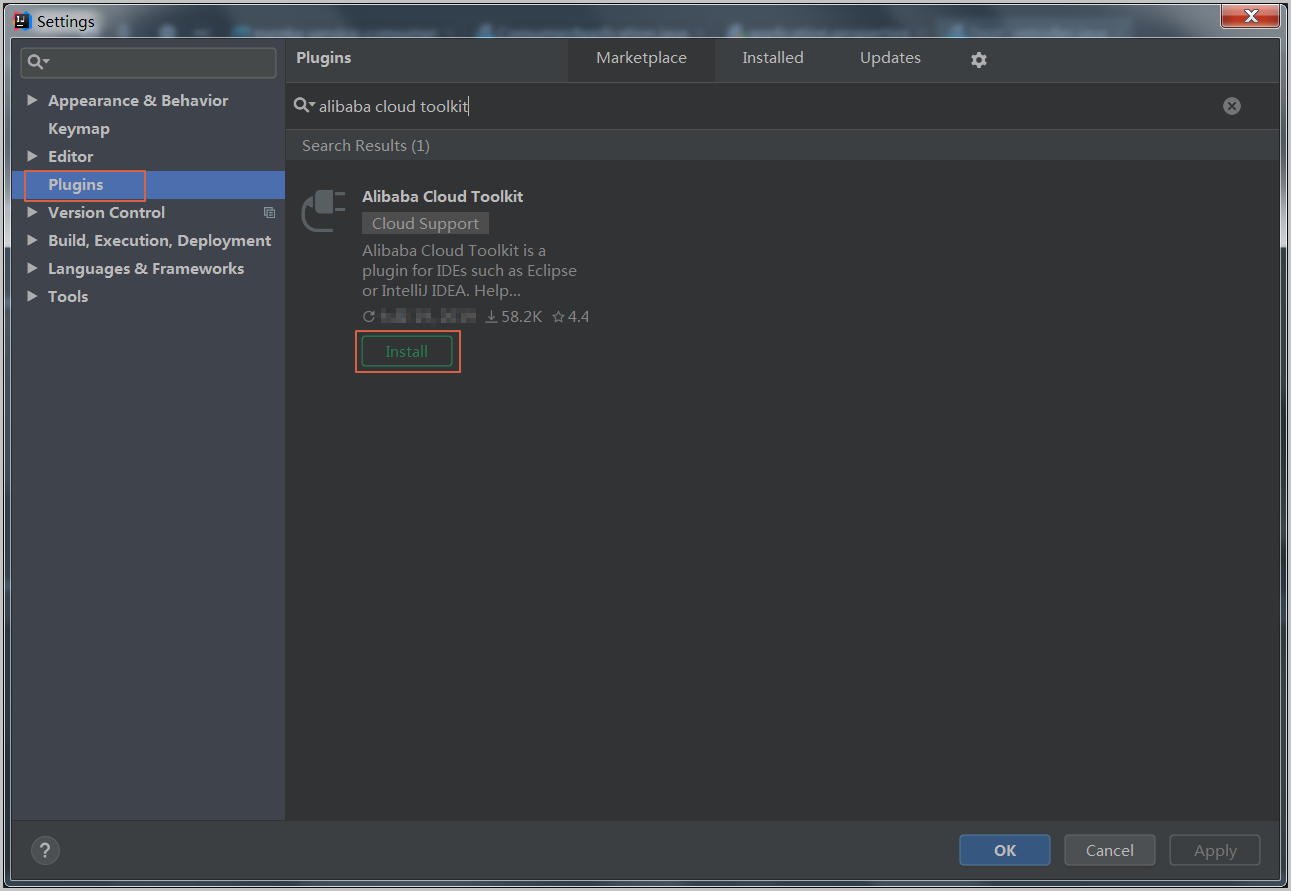Viewport: 1291px width, 891px height.
Task: Select Editor settings category
Action: [x=70, y=157]
